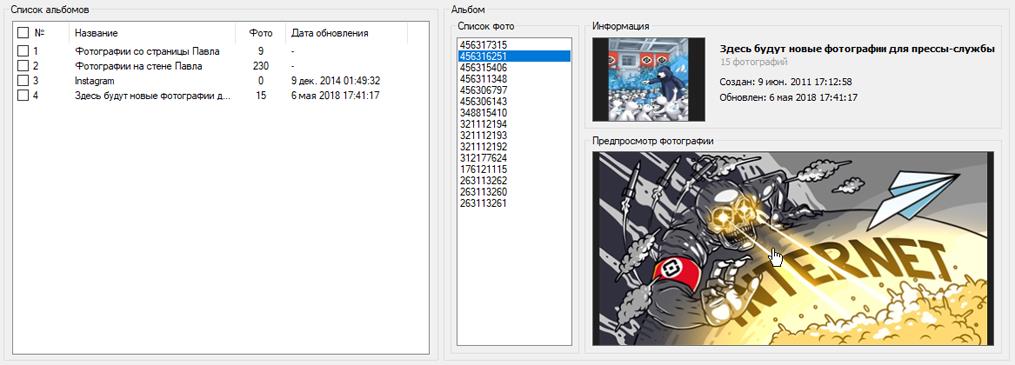Enable checkbox next to Instagram album
1015x365 pixels.
tap(23, 81)
